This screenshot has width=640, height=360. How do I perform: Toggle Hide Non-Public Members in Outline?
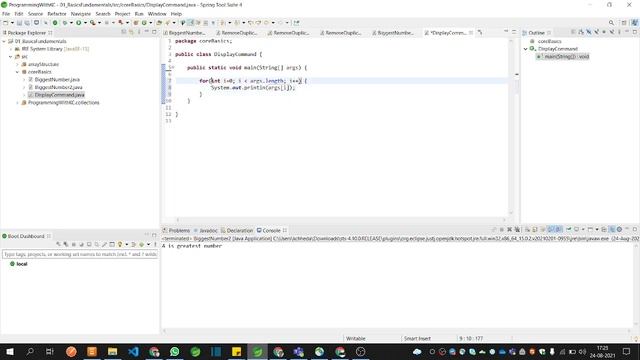(x=604, y=32)
